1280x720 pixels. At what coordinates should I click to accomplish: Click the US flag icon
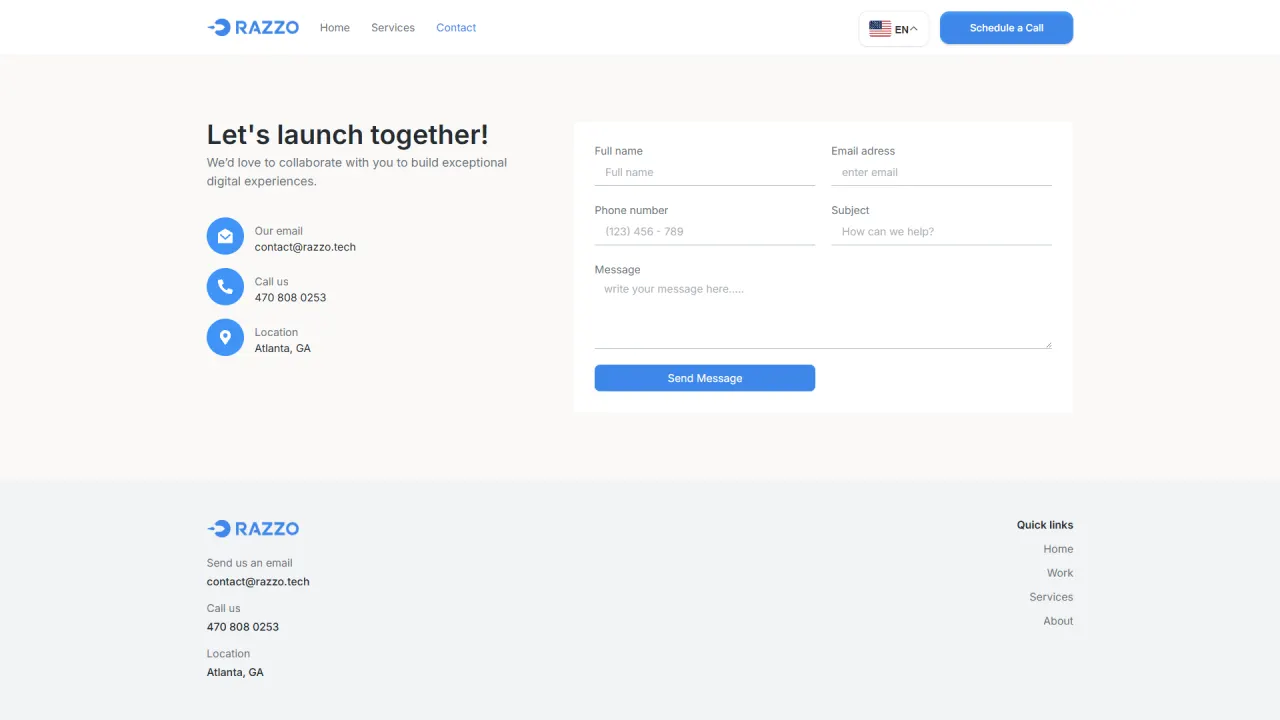[x=880, y=29]
